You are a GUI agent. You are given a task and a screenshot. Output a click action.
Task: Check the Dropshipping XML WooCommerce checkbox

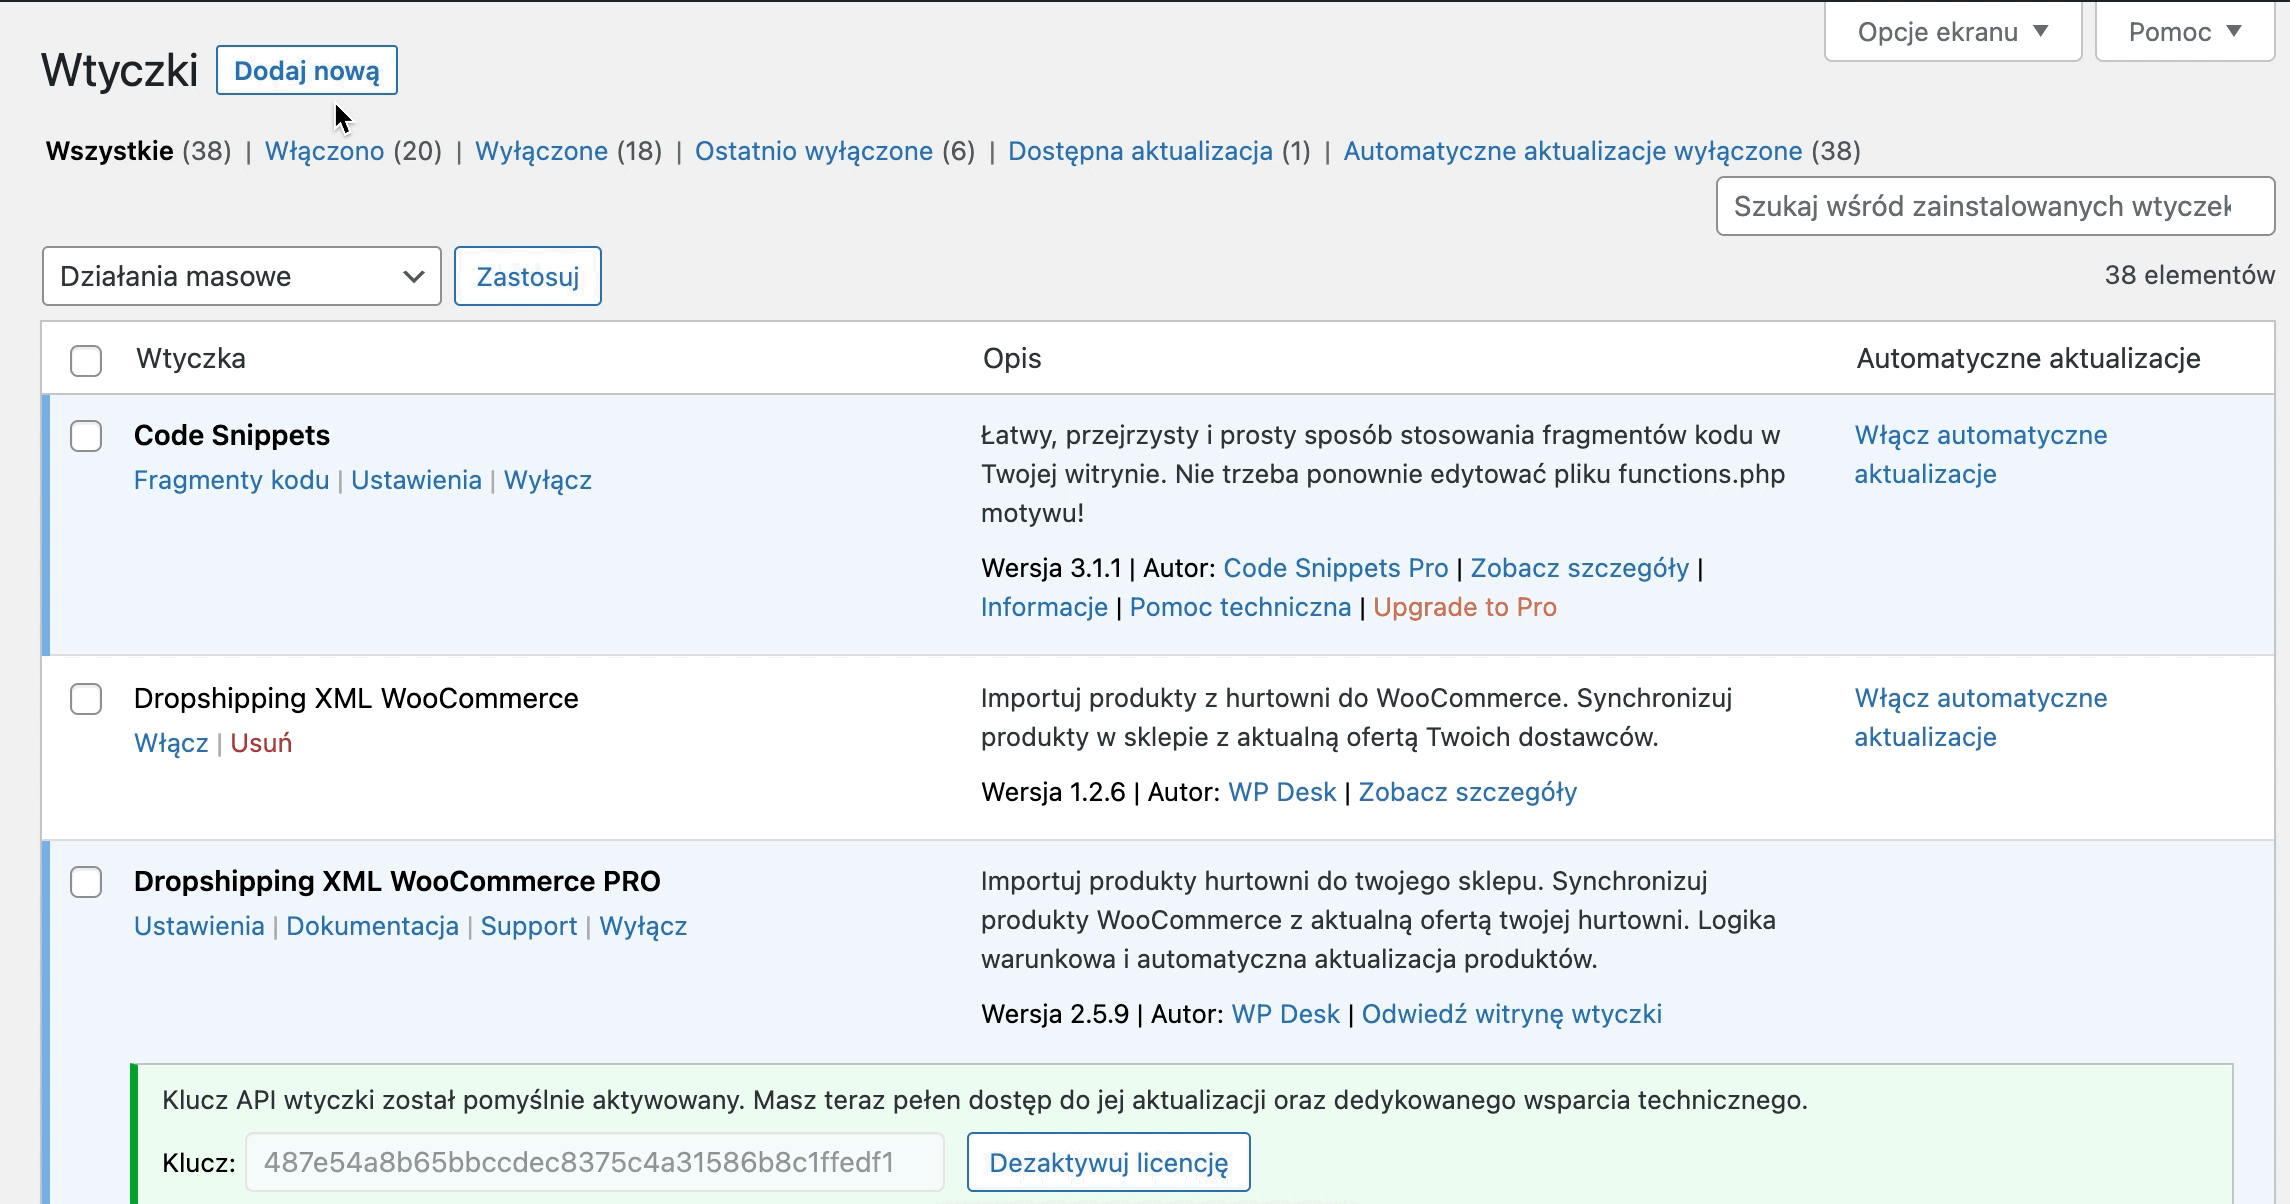(x=86, y=699)
